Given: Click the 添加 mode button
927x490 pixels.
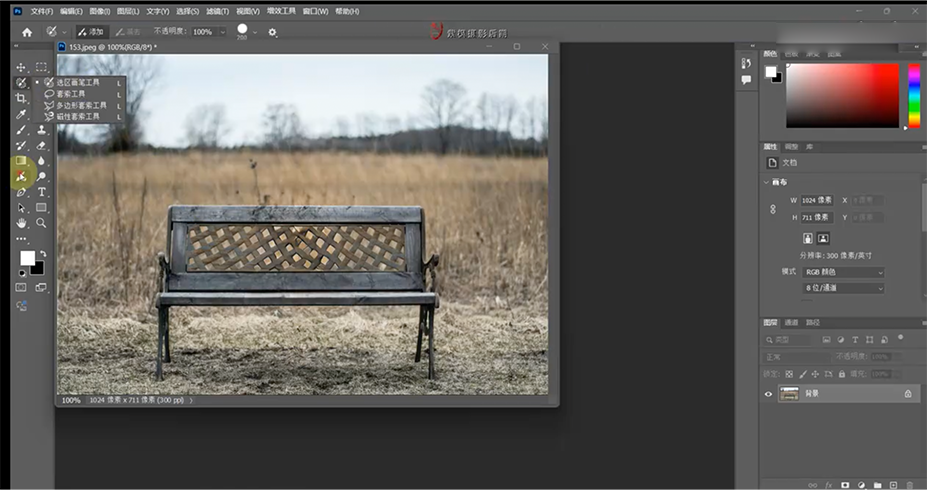Looking at the screenshot, I should pos(91,32).
